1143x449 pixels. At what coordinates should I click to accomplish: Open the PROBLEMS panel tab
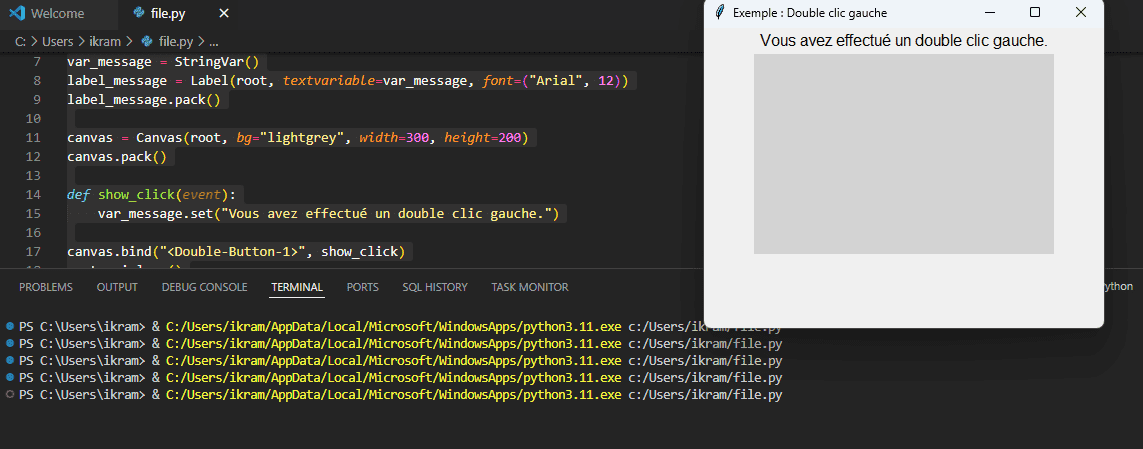tap(46, 287)
